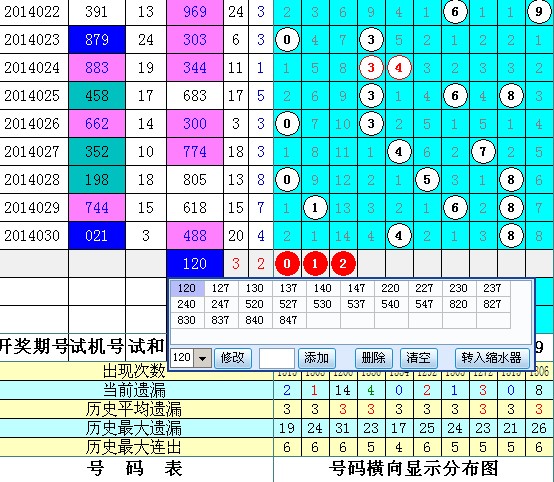Click blue 021 cell in row 2014030
554x482 pixels.
coord(97,236)
